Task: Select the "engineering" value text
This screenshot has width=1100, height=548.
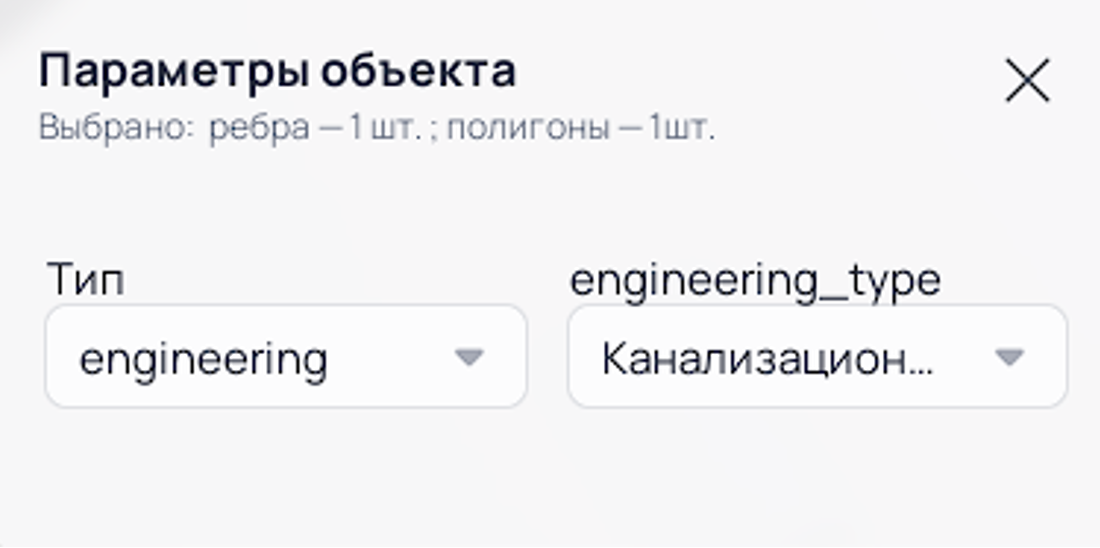Action: (203, 358)
